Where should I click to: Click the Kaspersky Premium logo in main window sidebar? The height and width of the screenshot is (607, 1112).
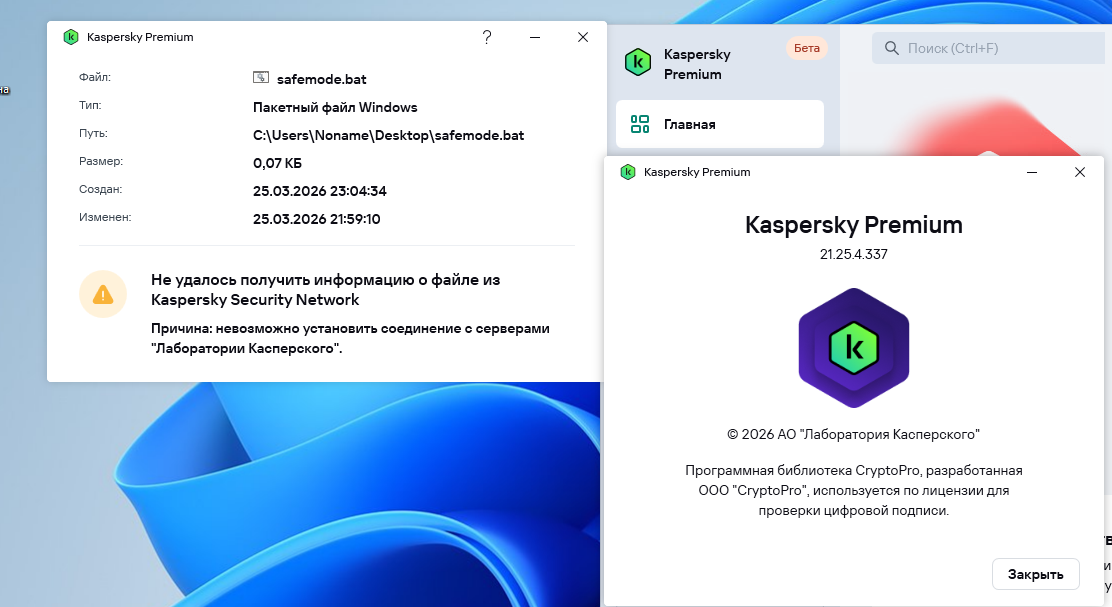click(x=638, y=62)
